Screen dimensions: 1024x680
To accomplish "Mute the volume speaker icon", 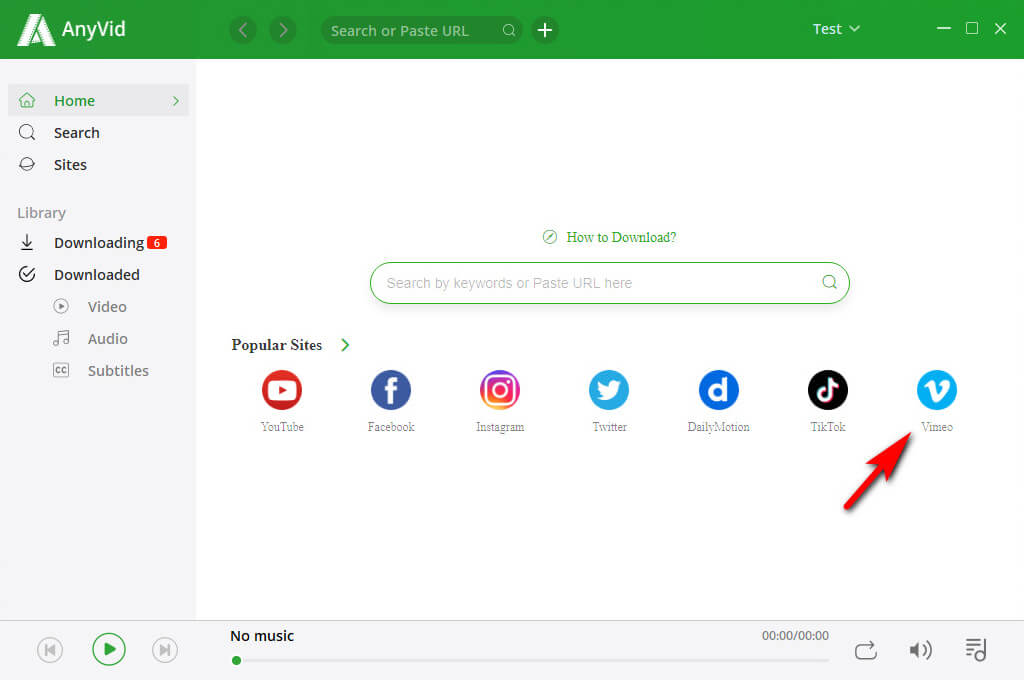I will tap(920, 650).
